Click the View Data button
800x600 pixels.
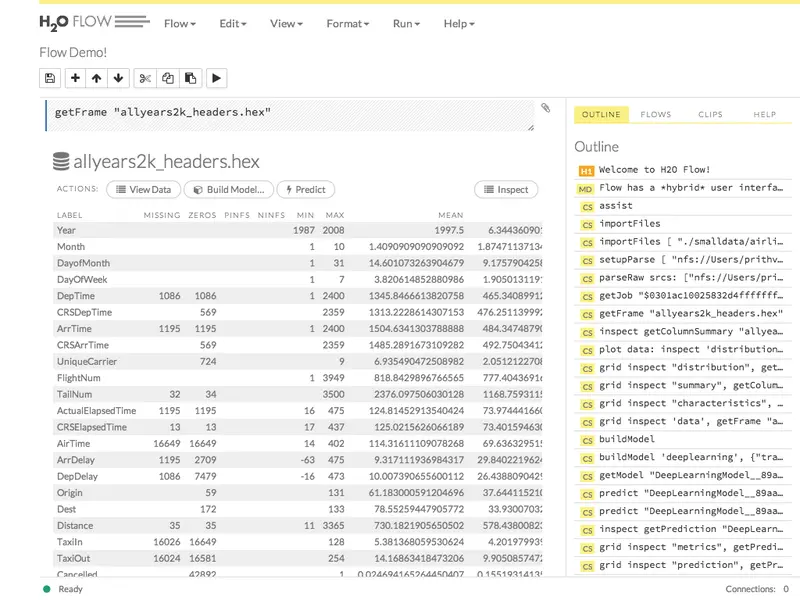pyautogui.click(x=143, y=189)
